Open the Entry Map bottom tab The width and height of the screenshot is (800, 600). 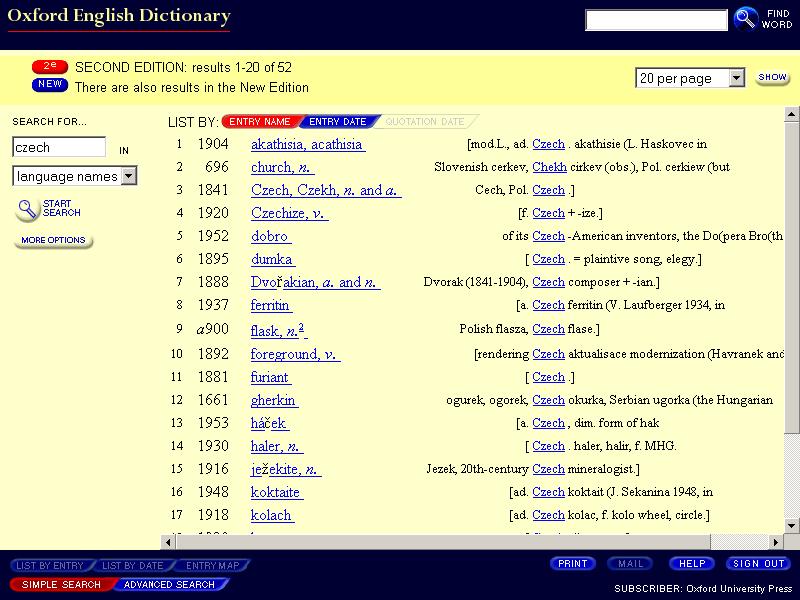click(212, 565)
